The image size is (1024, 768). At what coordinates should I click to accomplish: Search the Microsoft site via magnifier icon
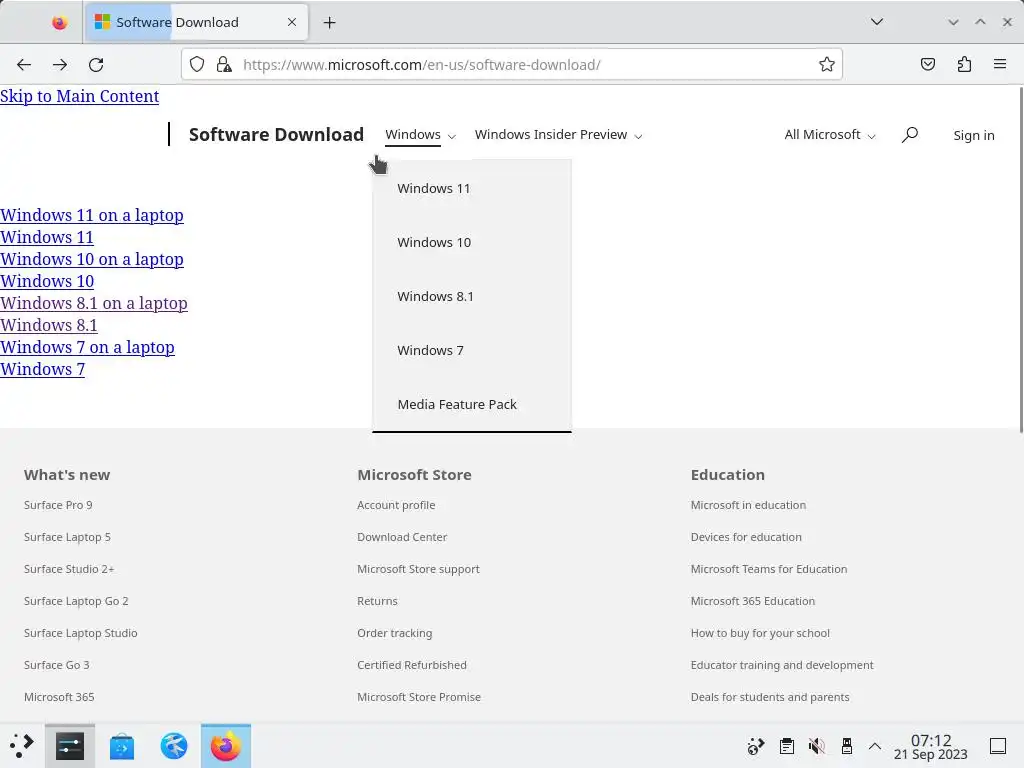click(x=910, y=135)
